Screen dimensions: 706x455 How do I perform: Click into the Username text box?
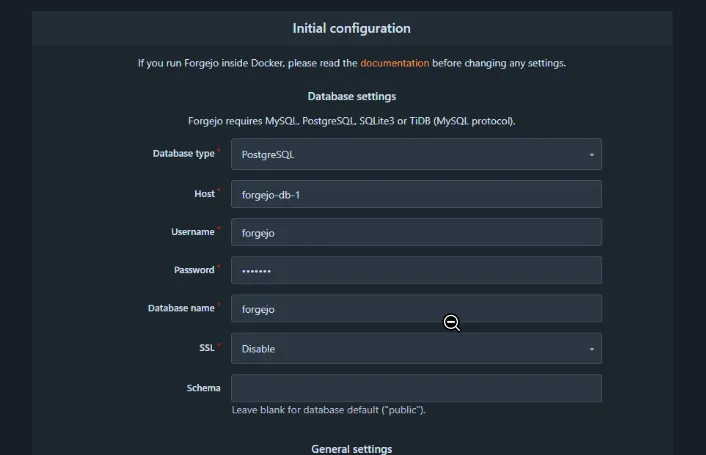point(416,232)
